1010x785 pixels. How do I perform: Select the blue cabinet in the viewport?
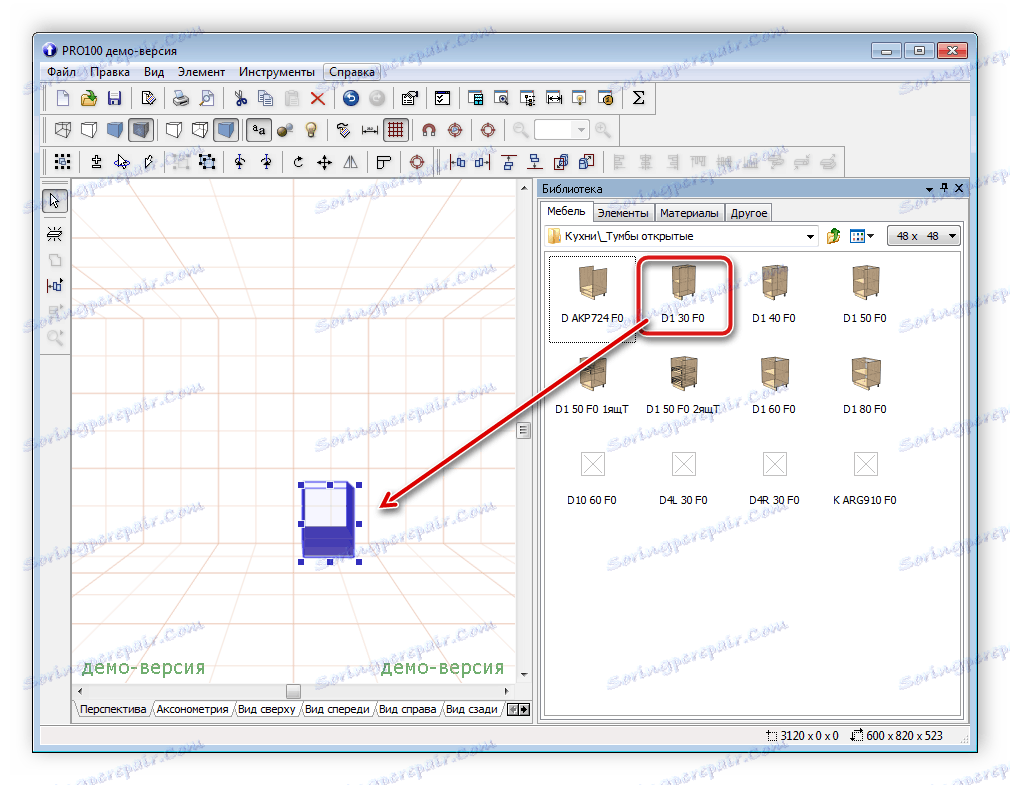click(x=328, y=522)
